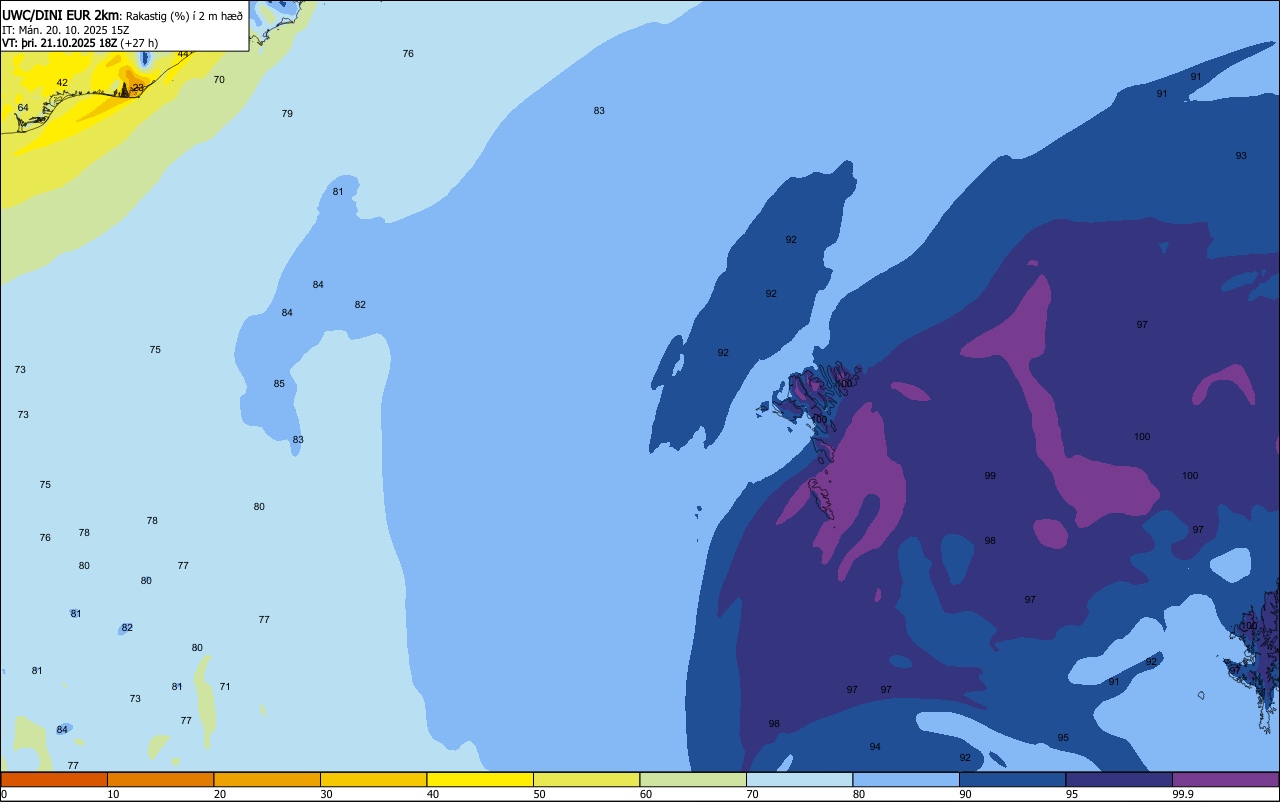
Task: Click the legend tick label 50
Action: (x=539, y=794)
